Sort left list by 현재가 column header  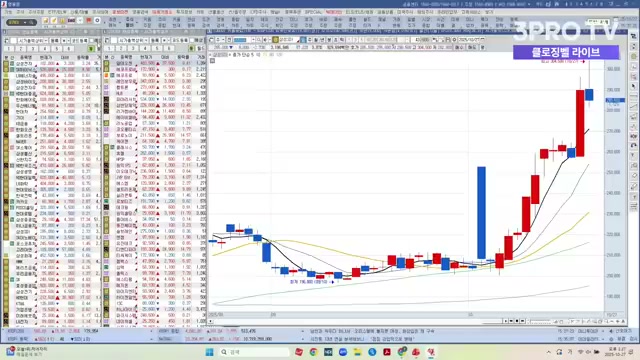(46, 58)
